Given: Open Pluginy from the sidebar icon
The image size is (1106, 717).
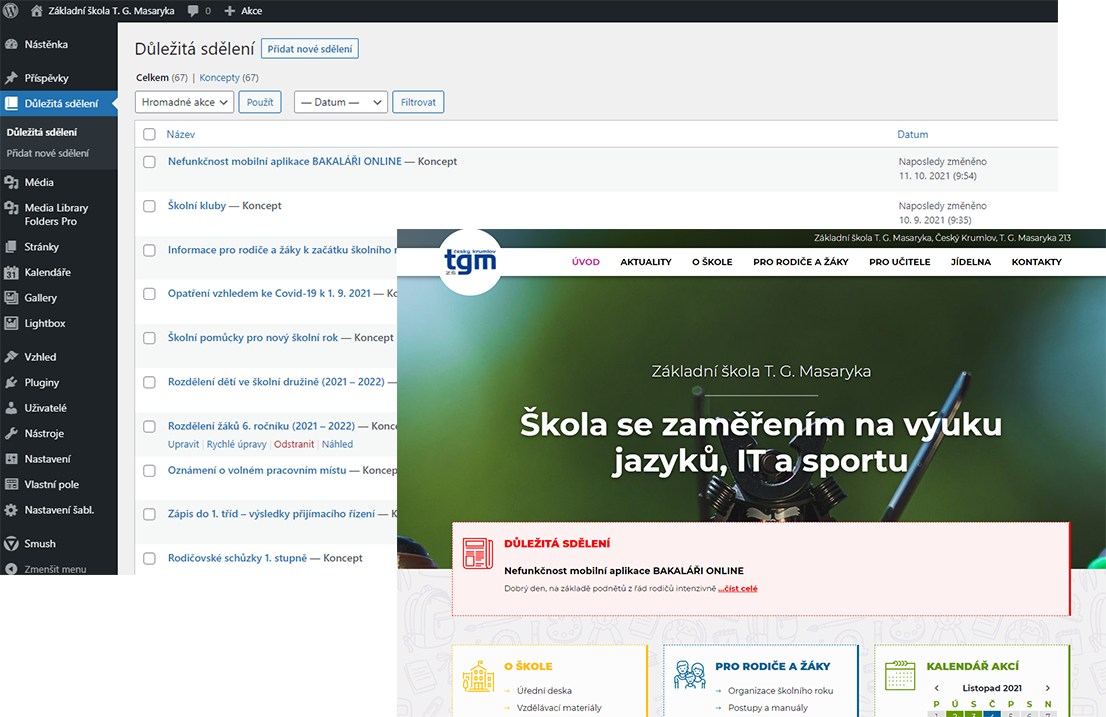Looking at the screenshot, I should [x=11, y=382].
